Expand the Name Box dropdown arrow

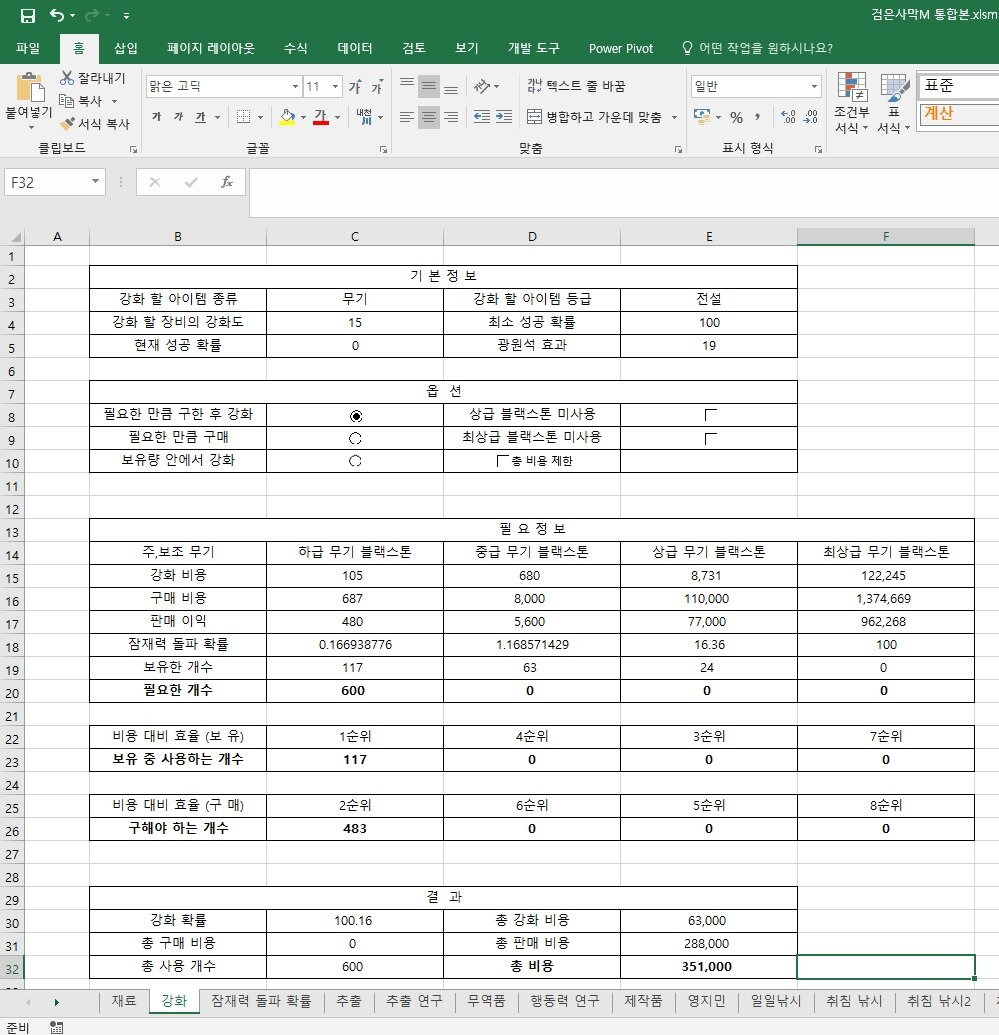pyautogui.click(x=96, y=182)
